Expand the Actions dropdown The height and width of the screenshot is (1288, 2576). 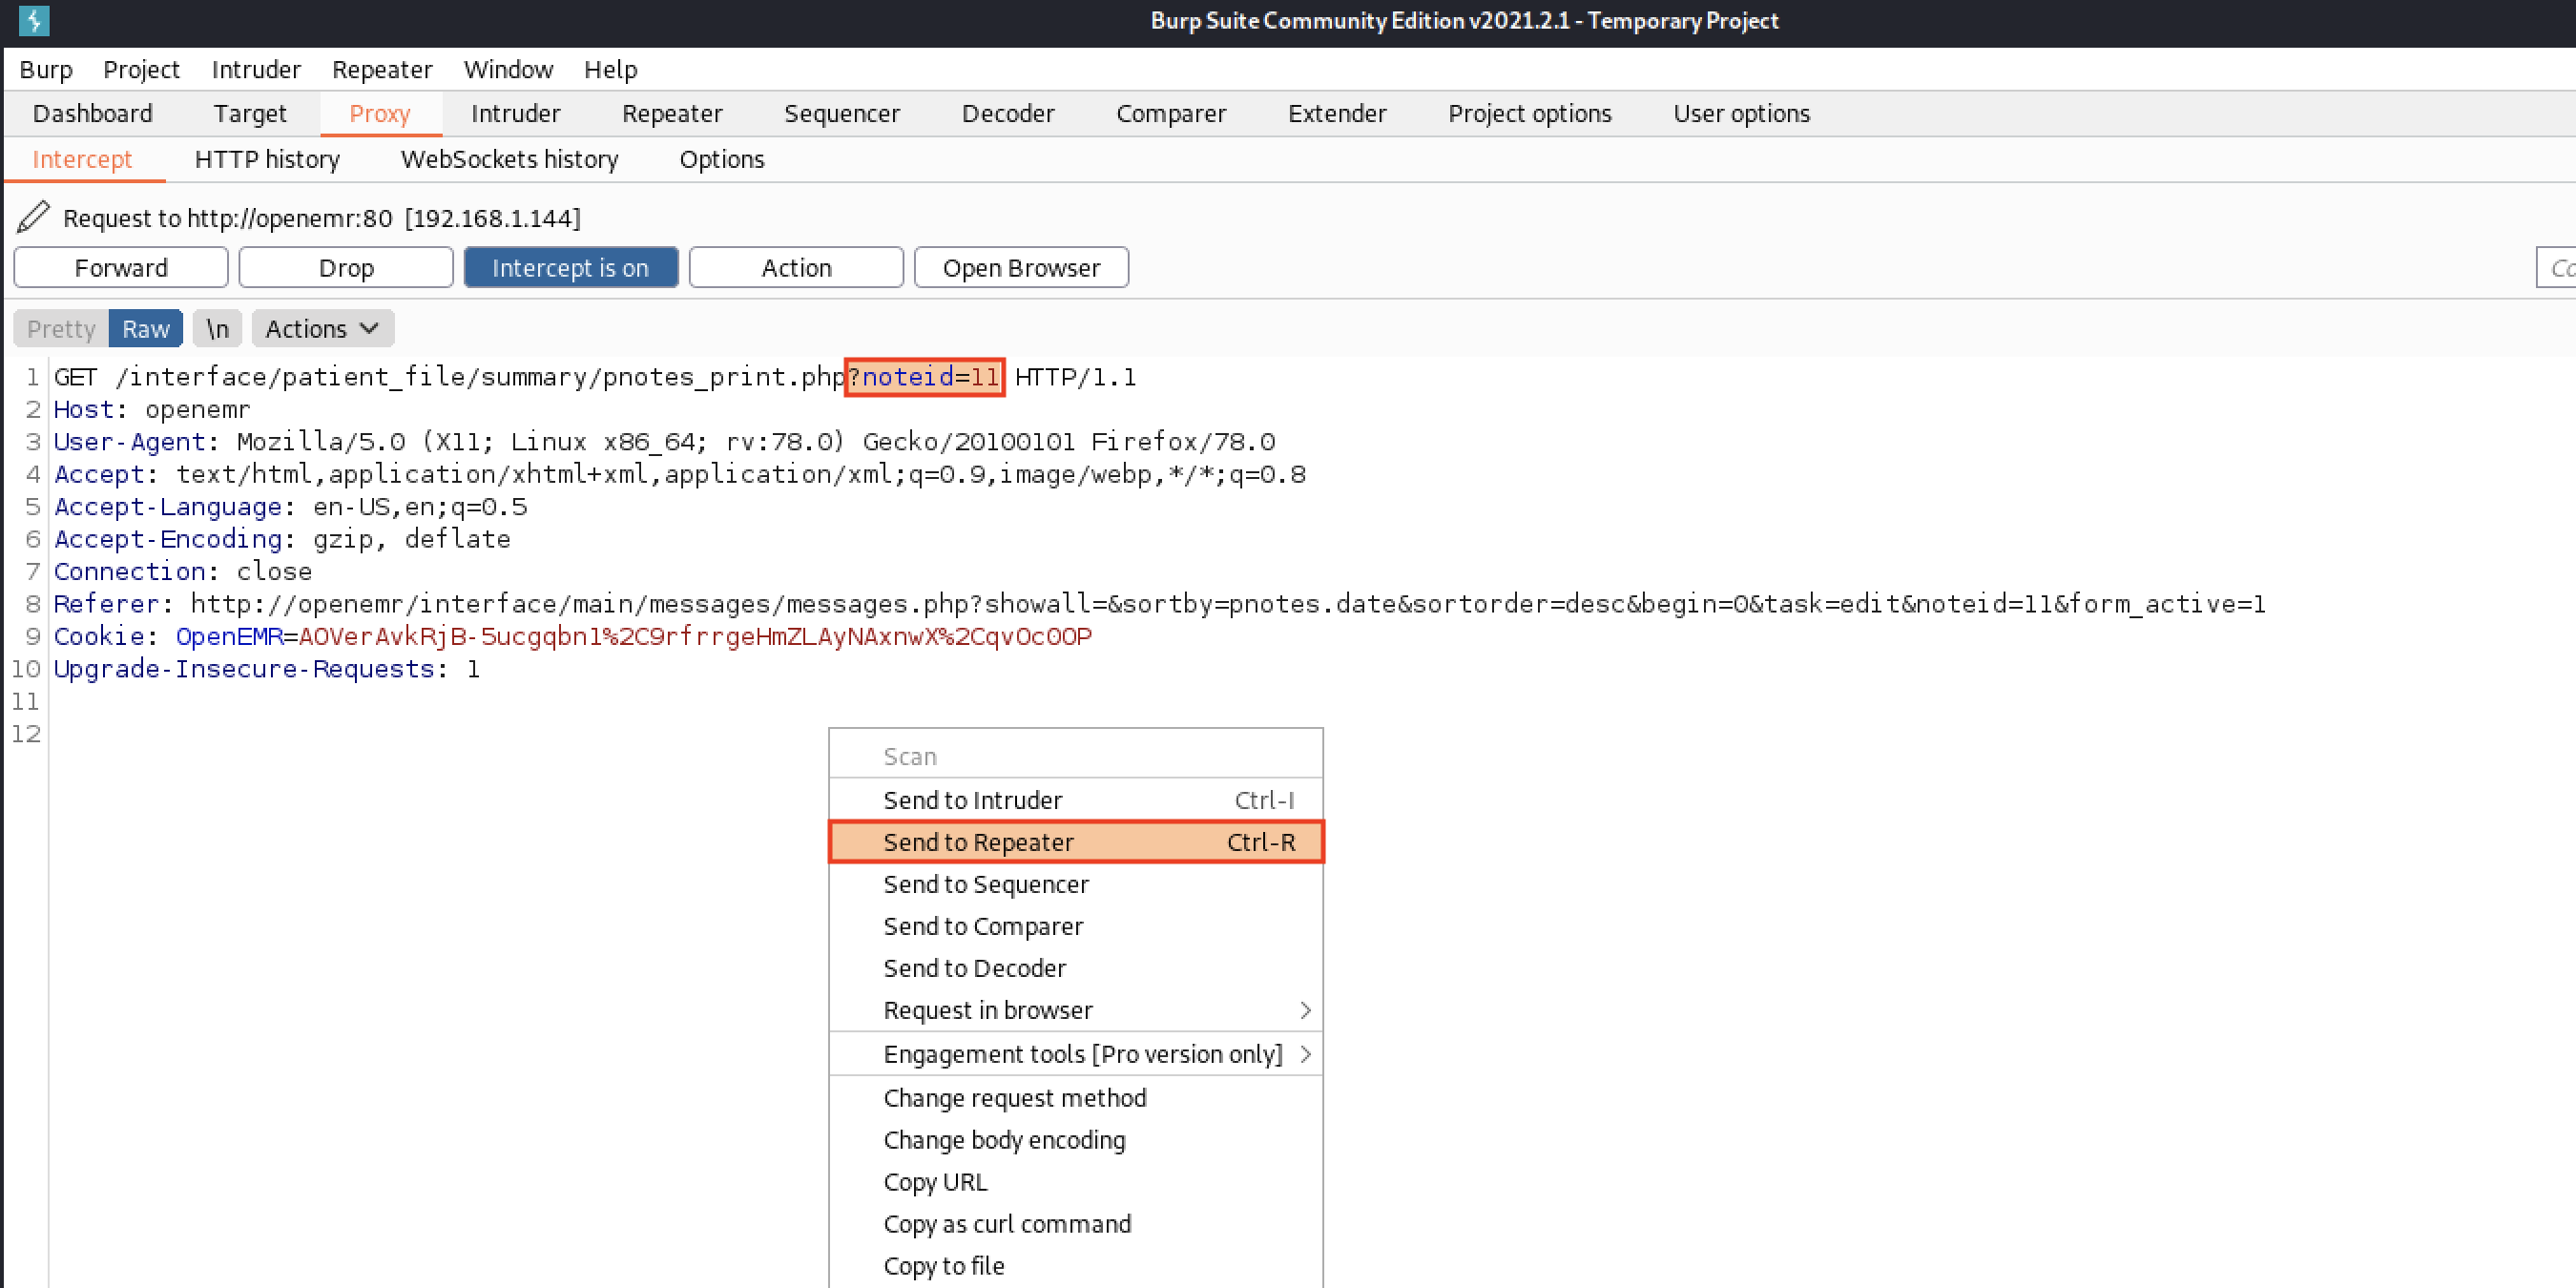coord(322,329)
